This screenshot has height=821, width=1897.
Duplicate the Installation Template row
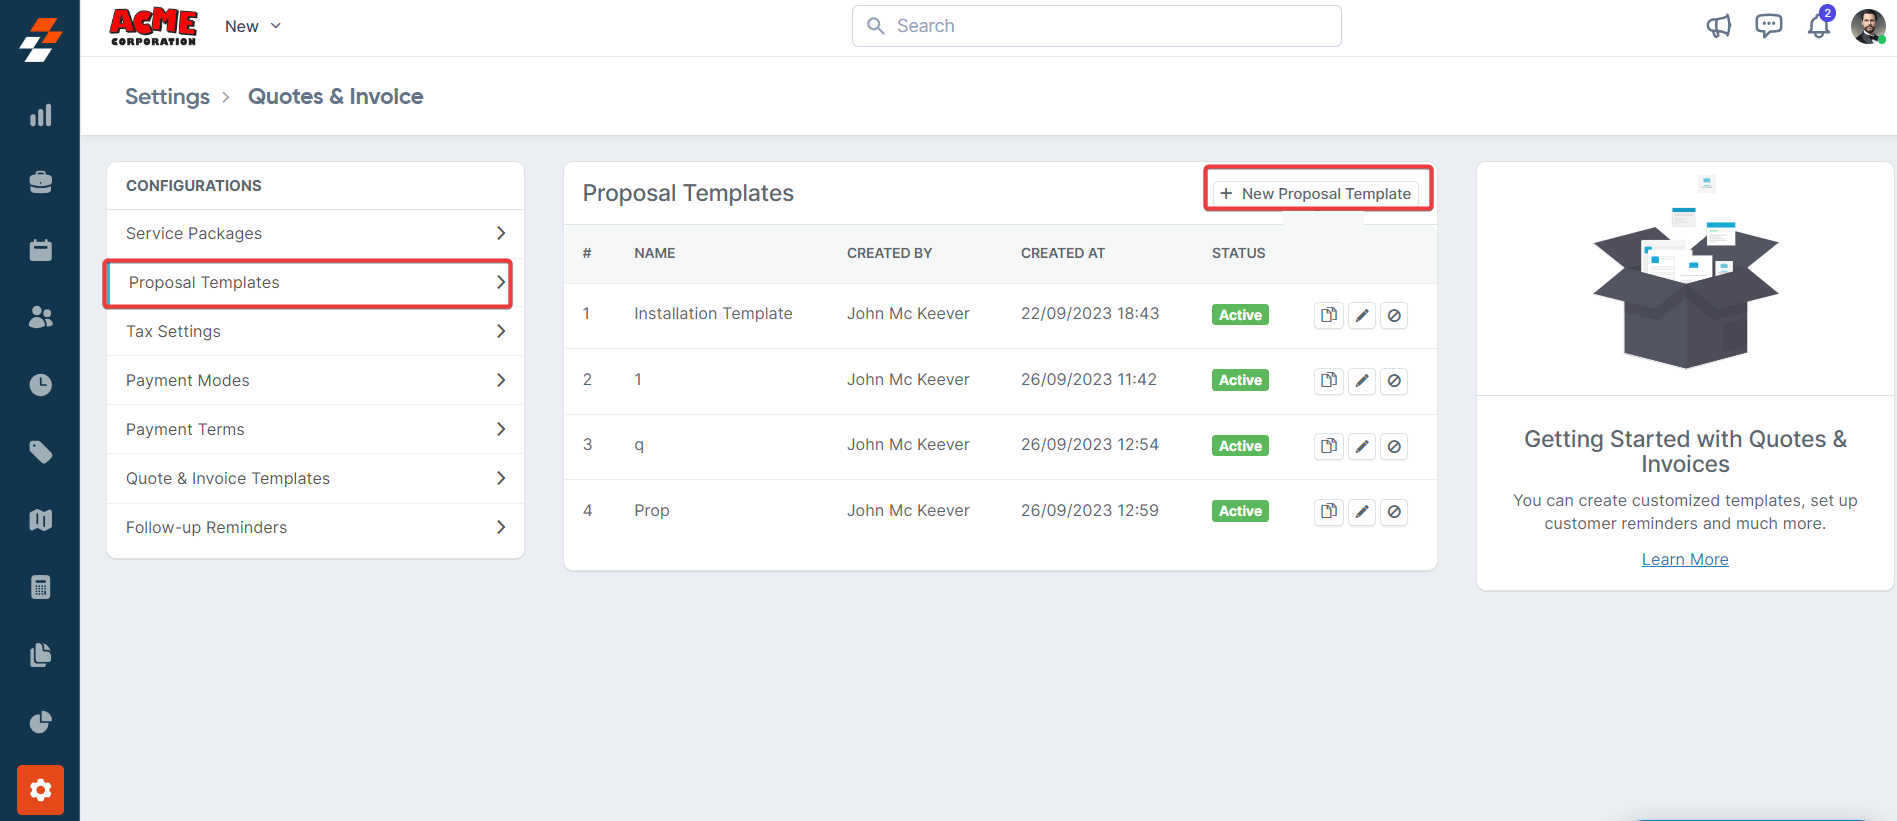pyautogui.click(x=1328, y=315)
